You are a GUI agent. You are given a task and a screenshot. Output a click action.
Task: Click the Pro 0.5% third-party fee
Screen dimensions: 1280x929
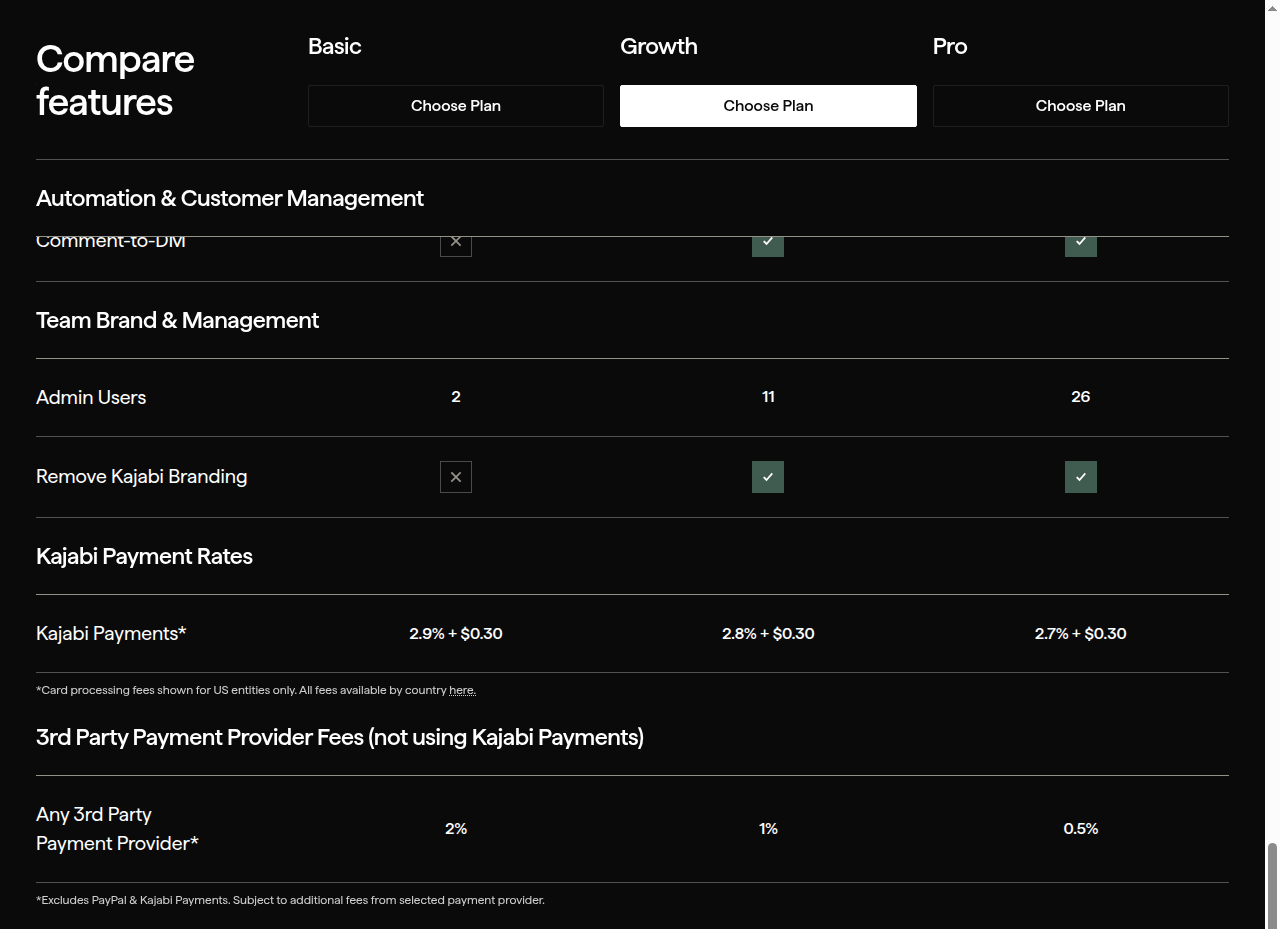click(x=1081, y=829)
